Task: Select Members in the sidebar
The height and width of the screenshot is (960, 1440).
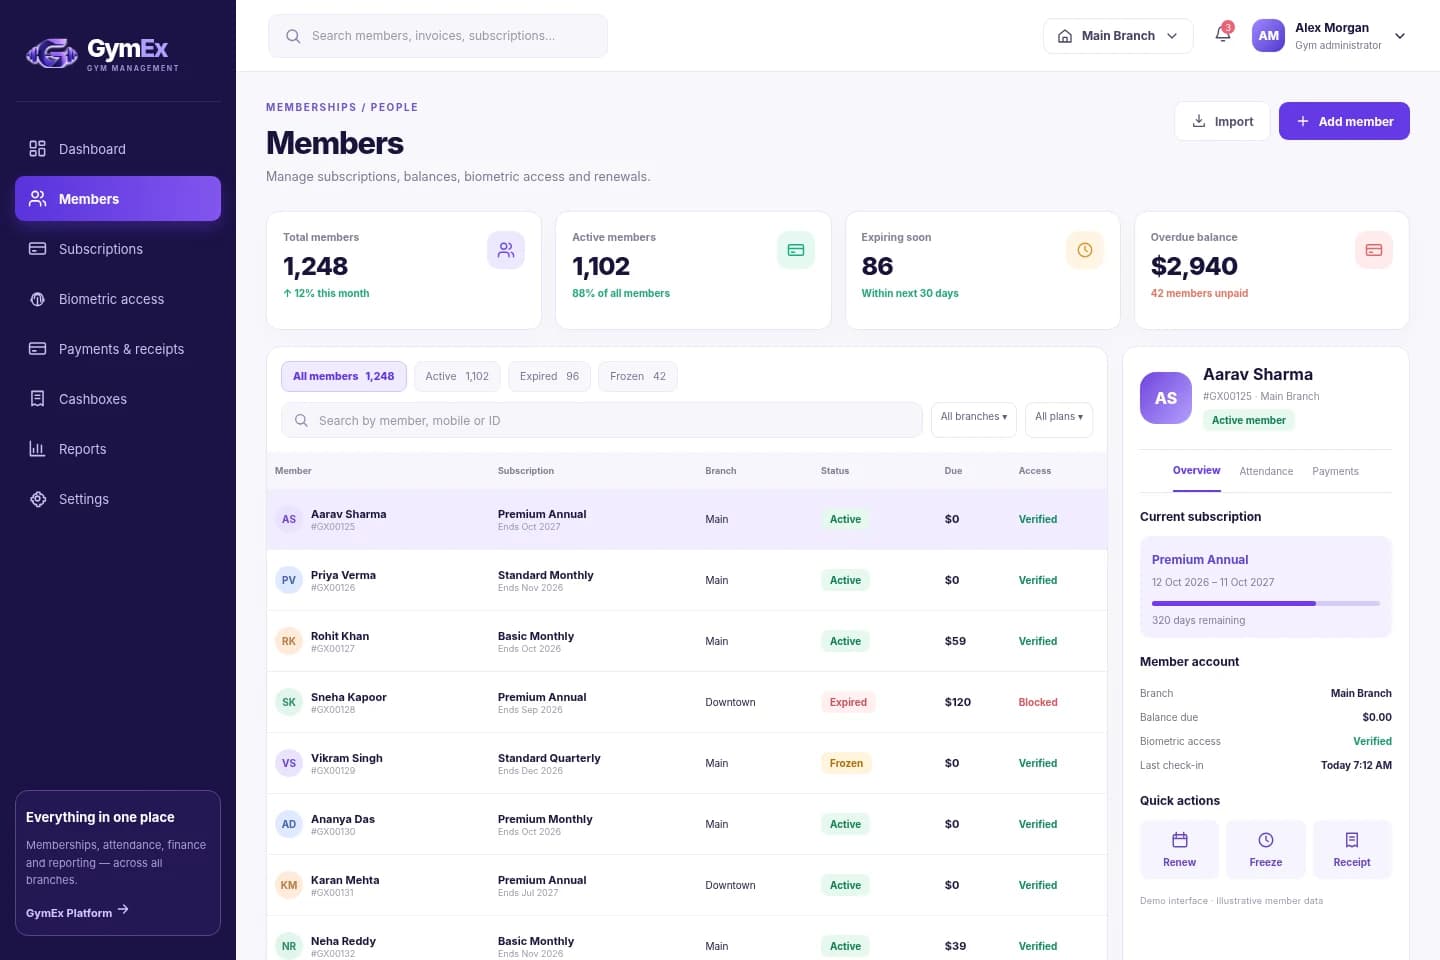Action: pyautogui.click(x=118, y=198)
